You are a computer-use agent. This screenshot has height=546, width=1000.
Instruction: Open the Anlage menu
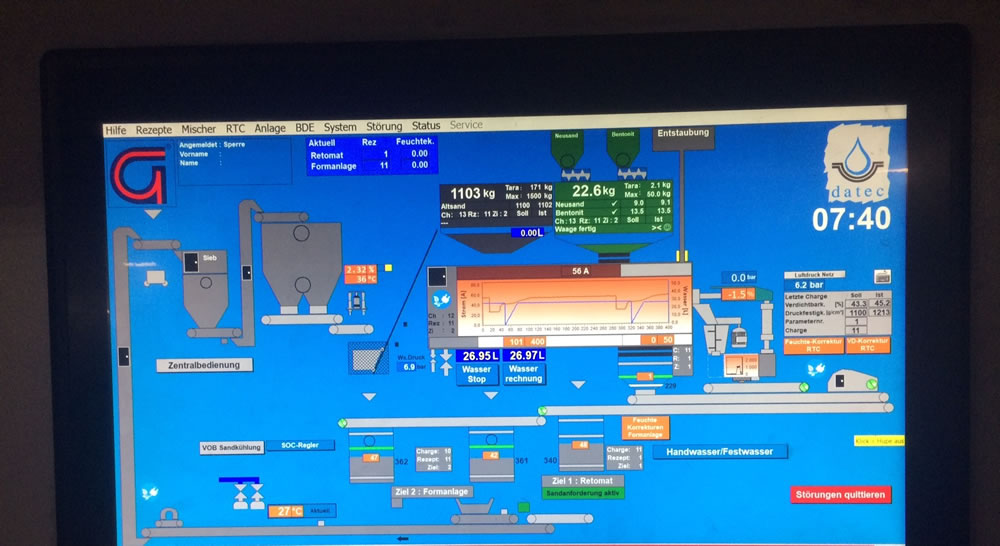click(270, 128)
